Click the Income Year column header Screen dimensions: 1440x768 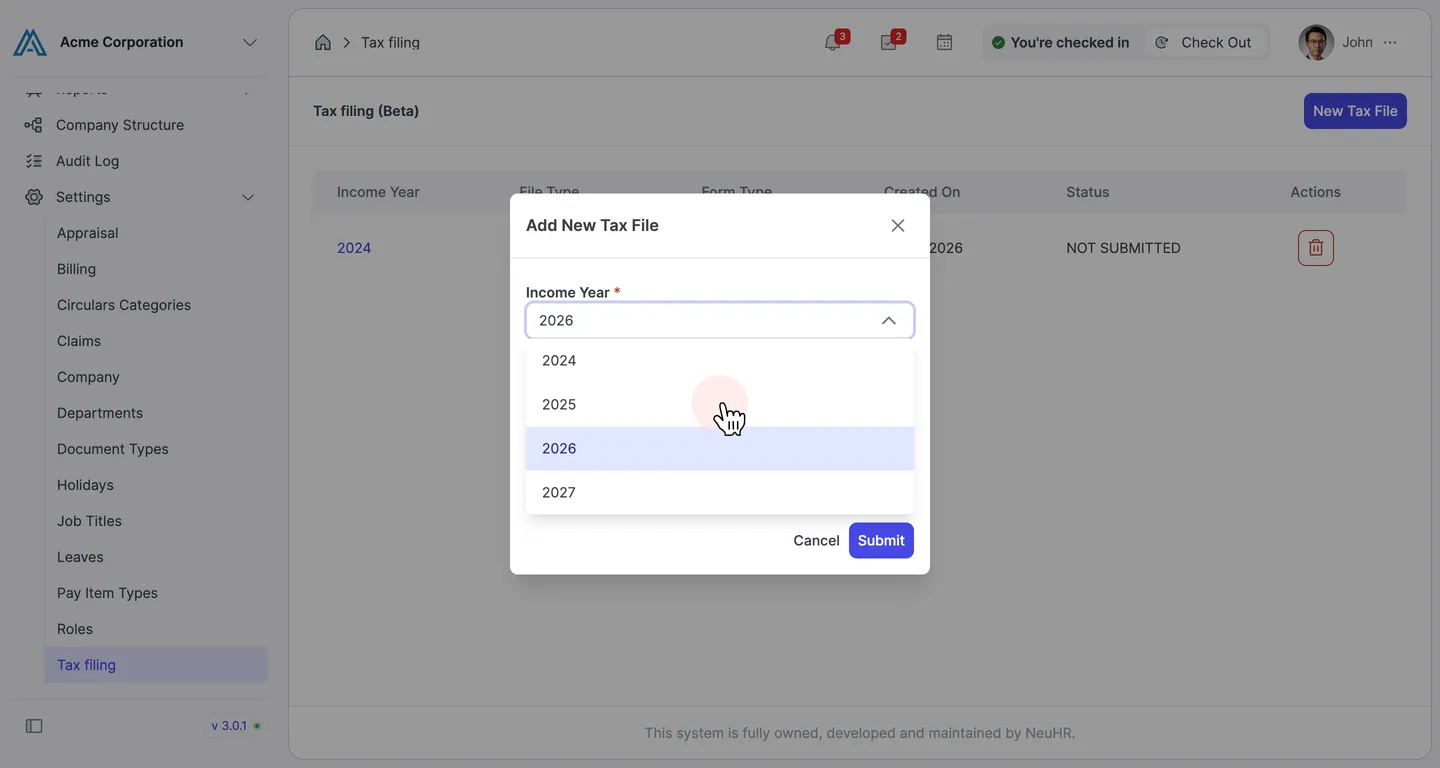point(378,192)
